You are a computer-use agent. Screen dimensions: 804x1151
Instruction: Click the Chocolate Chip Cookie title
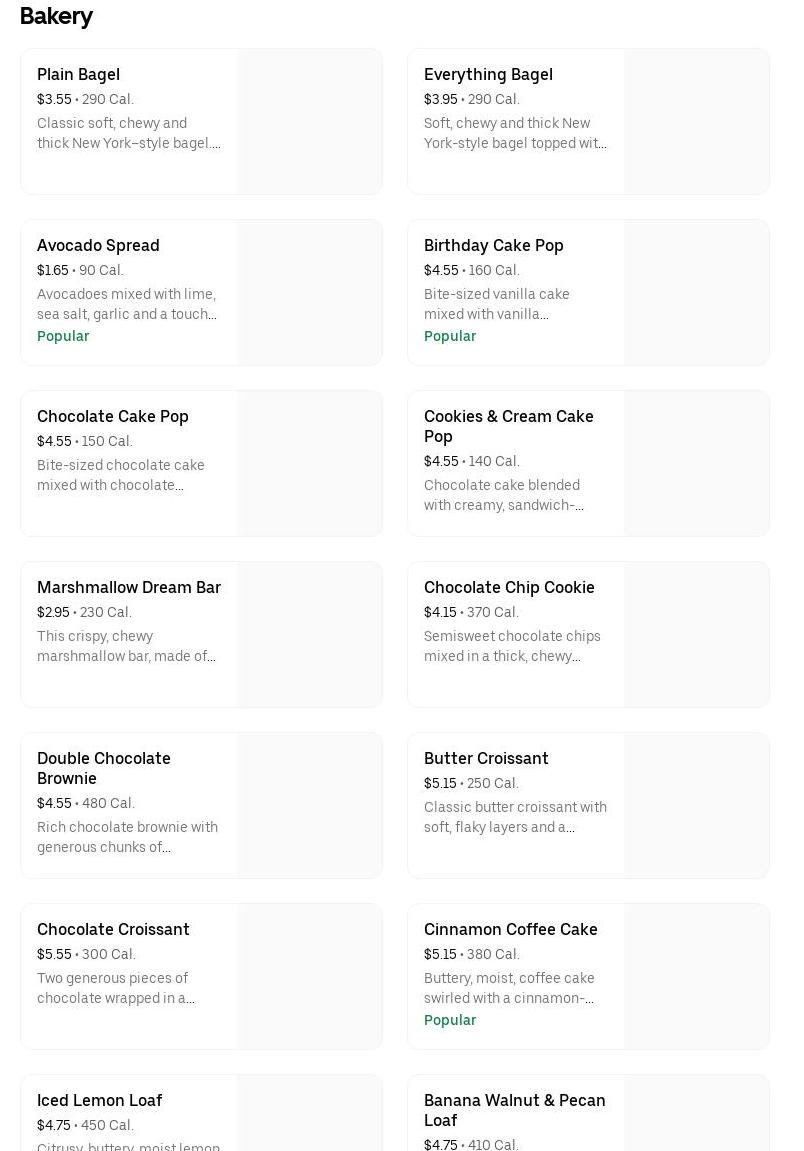tap(509, 588)
